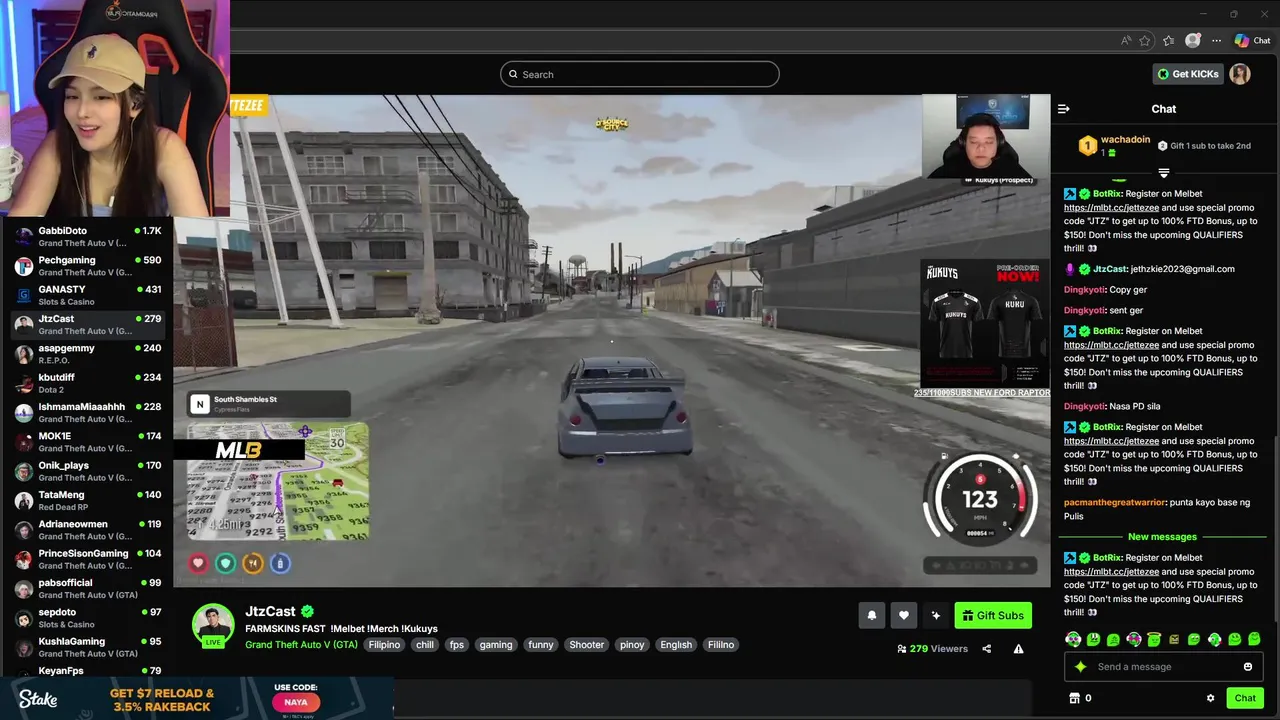Open MOK1E channel in sidebar
The image size is (1280, 720).
point(87,442)
